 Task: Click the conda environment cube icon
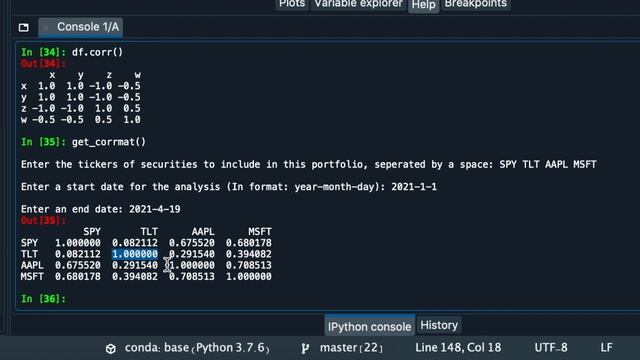click(111, 349)
